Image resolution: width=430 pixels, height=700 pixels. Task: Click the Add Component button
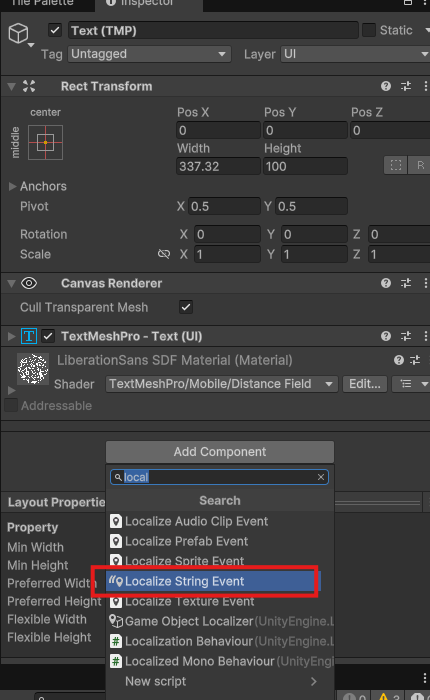pos(220,452)
